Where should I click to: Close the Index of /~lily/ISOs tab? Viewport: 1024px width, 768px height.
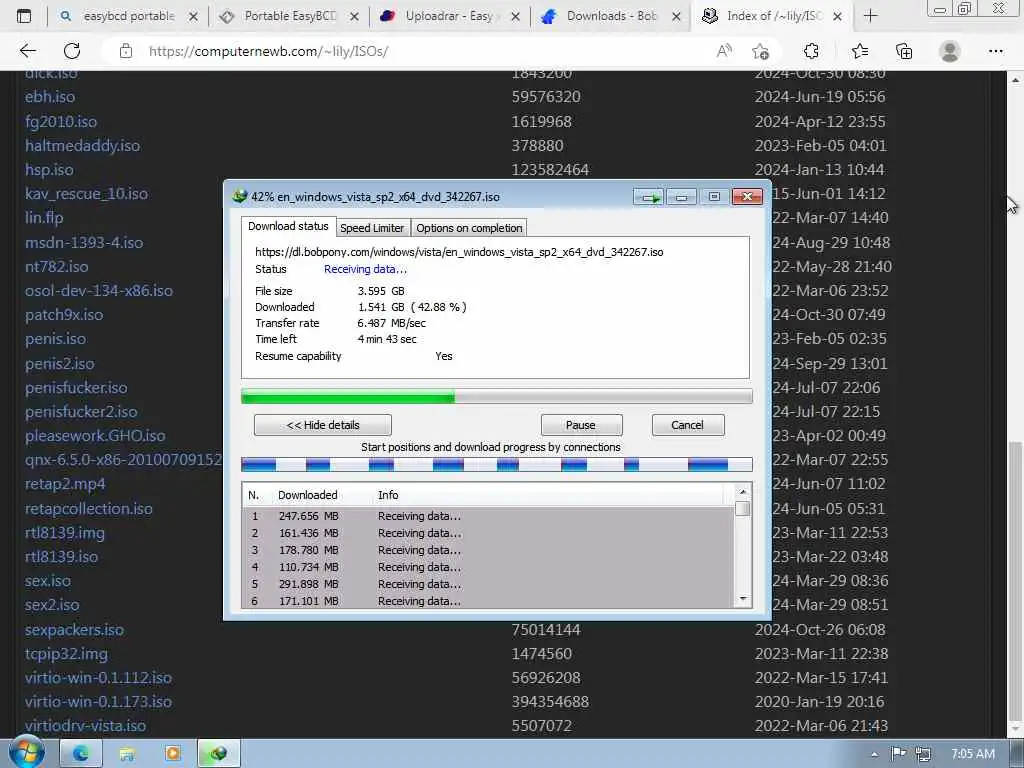(838, 16)
